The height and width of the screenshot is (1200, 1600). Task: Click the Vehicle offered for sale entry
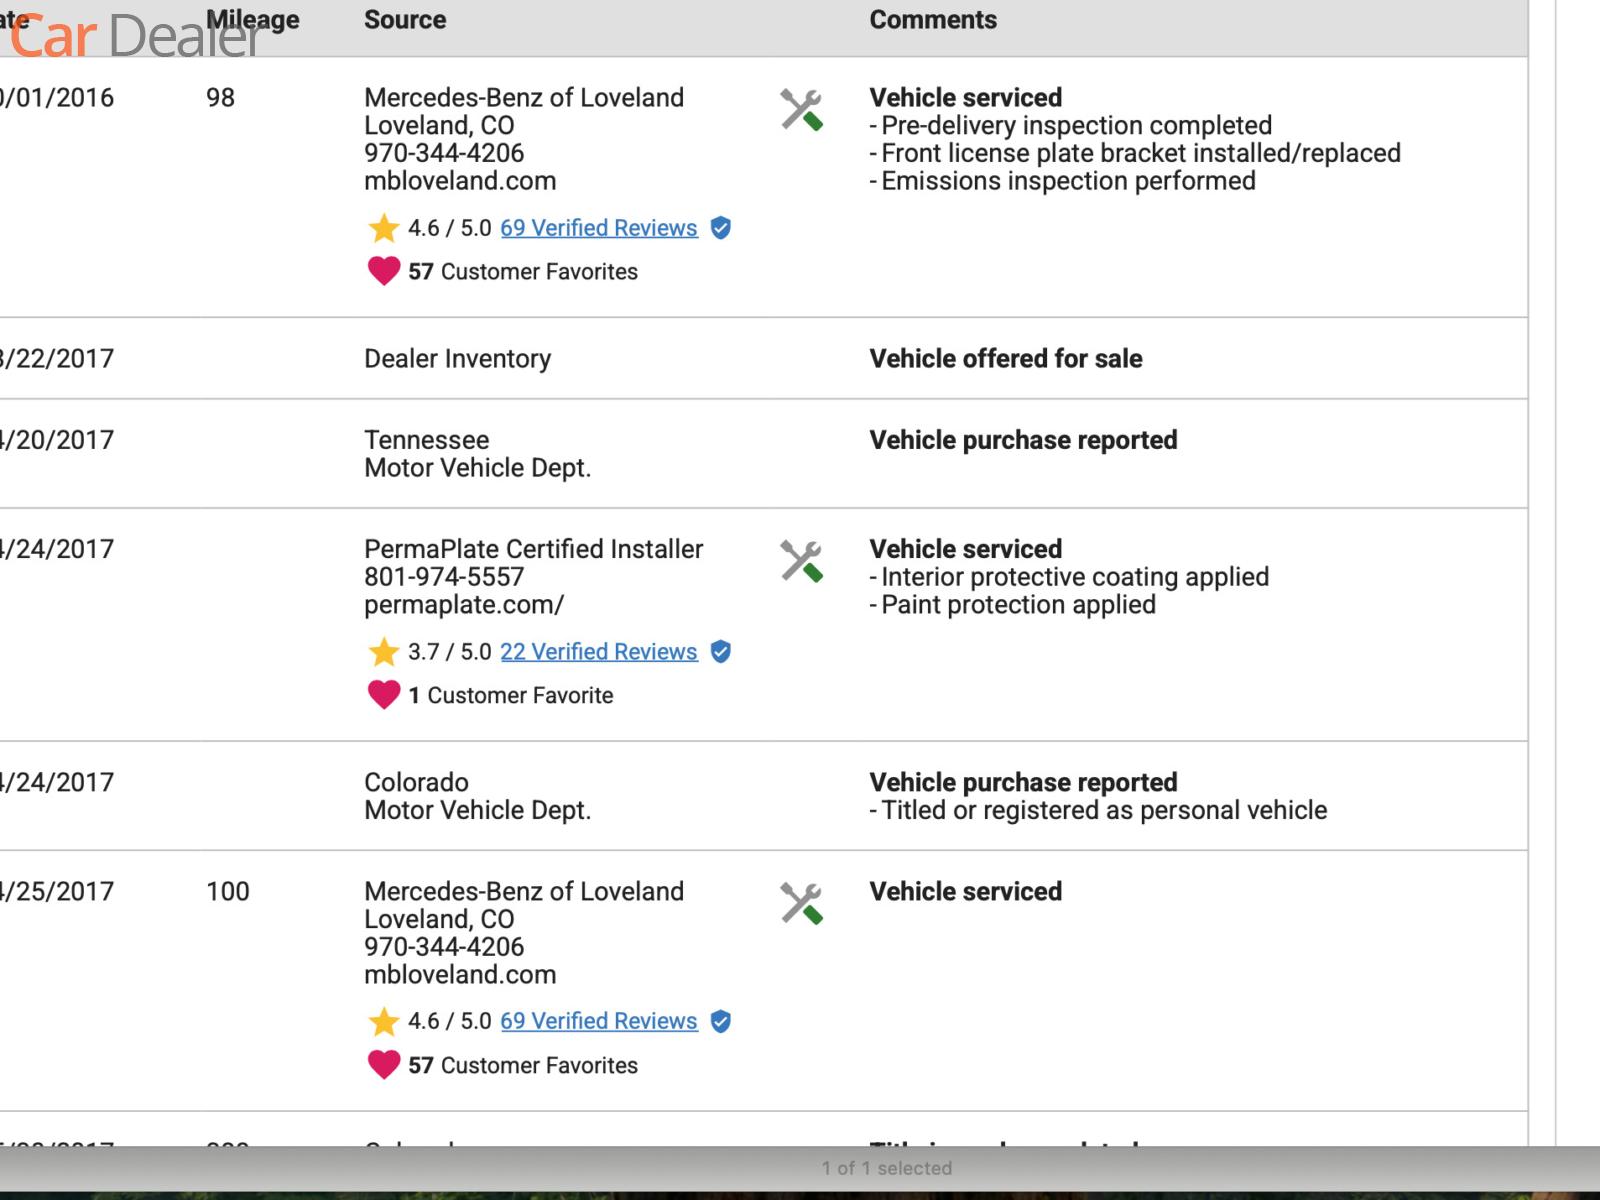point(1005,359)
